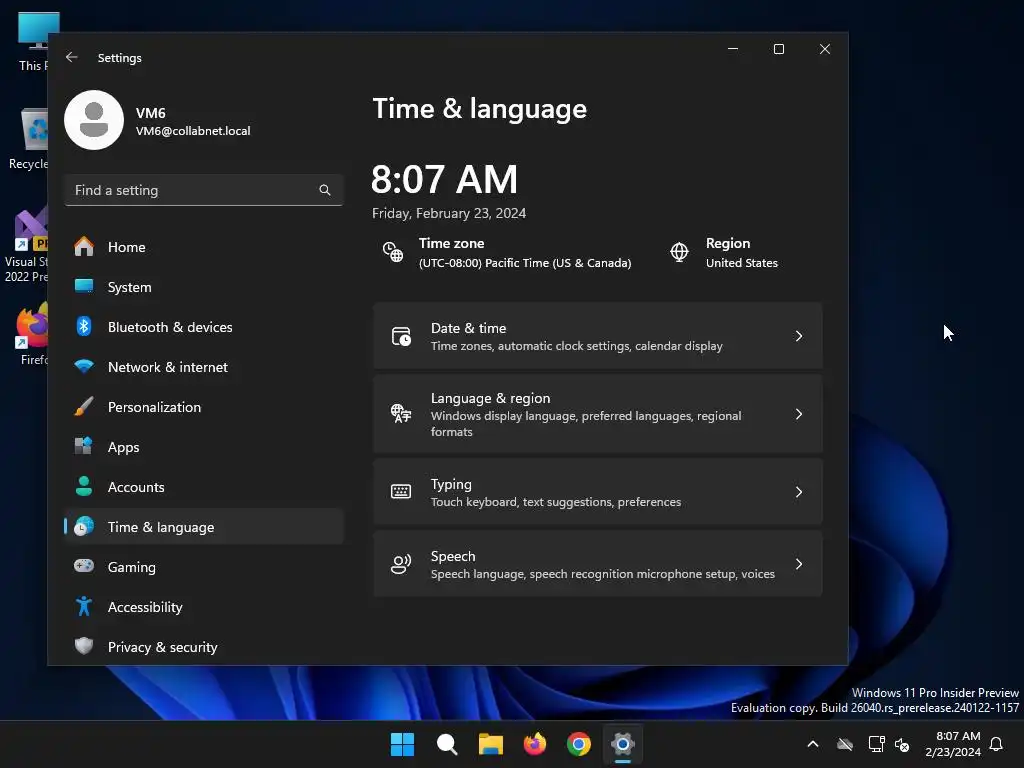This screenshot has width=1024, height=768.
Task: Click the Personalization paintbrush icon
Action: pyautogui.click(x=84, y=407)
